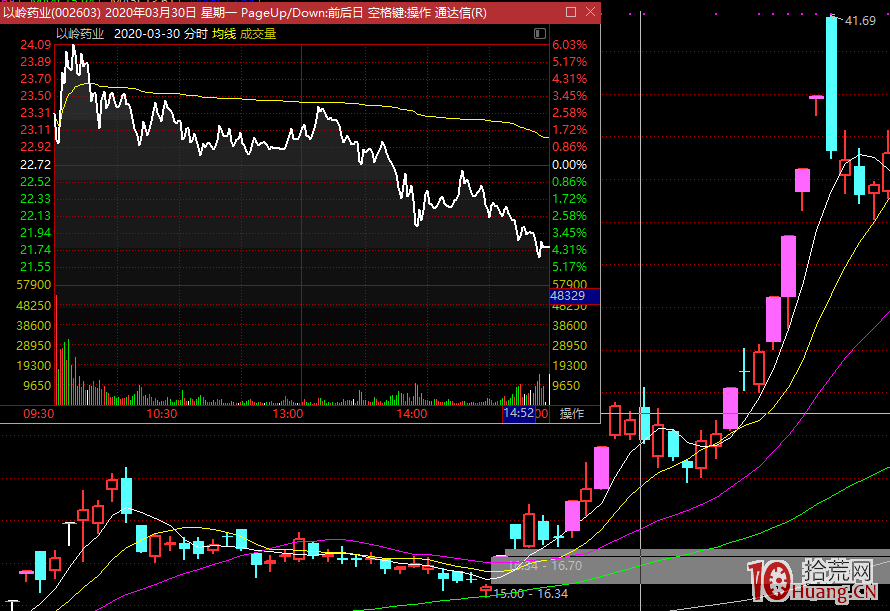The image size is (890, 611).
Task: Click the 13:00 time axis label
Action: coord(288,414)
